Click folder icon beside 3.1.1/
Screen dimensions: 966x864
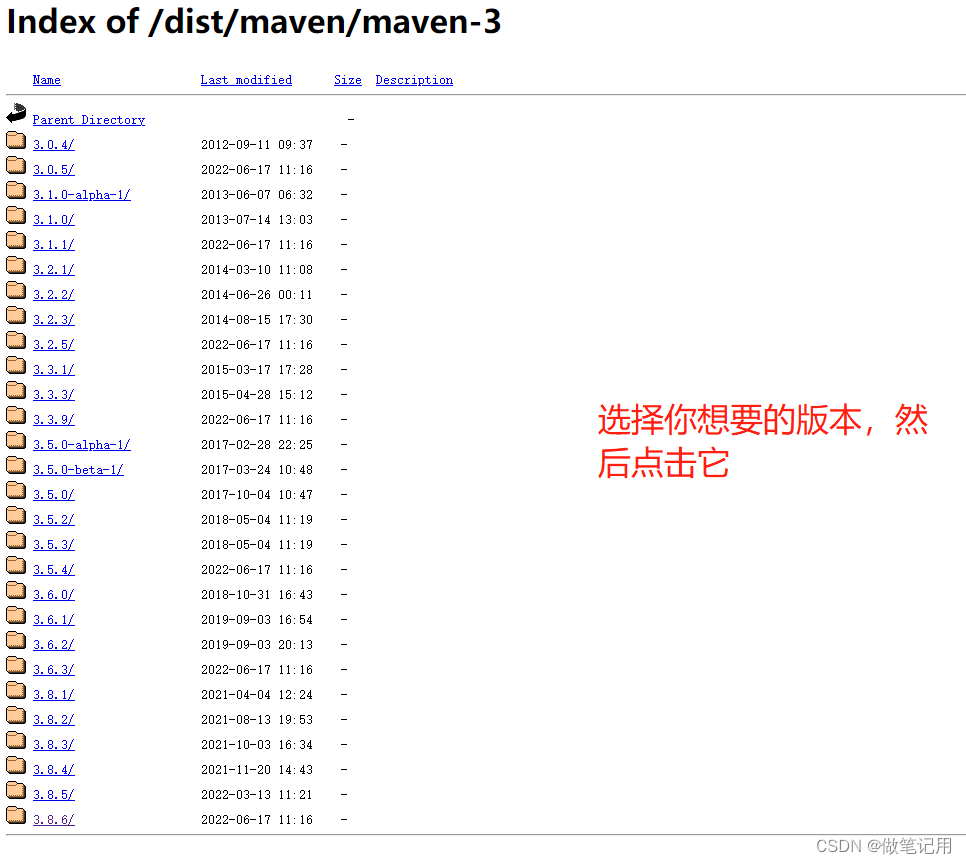16,240
